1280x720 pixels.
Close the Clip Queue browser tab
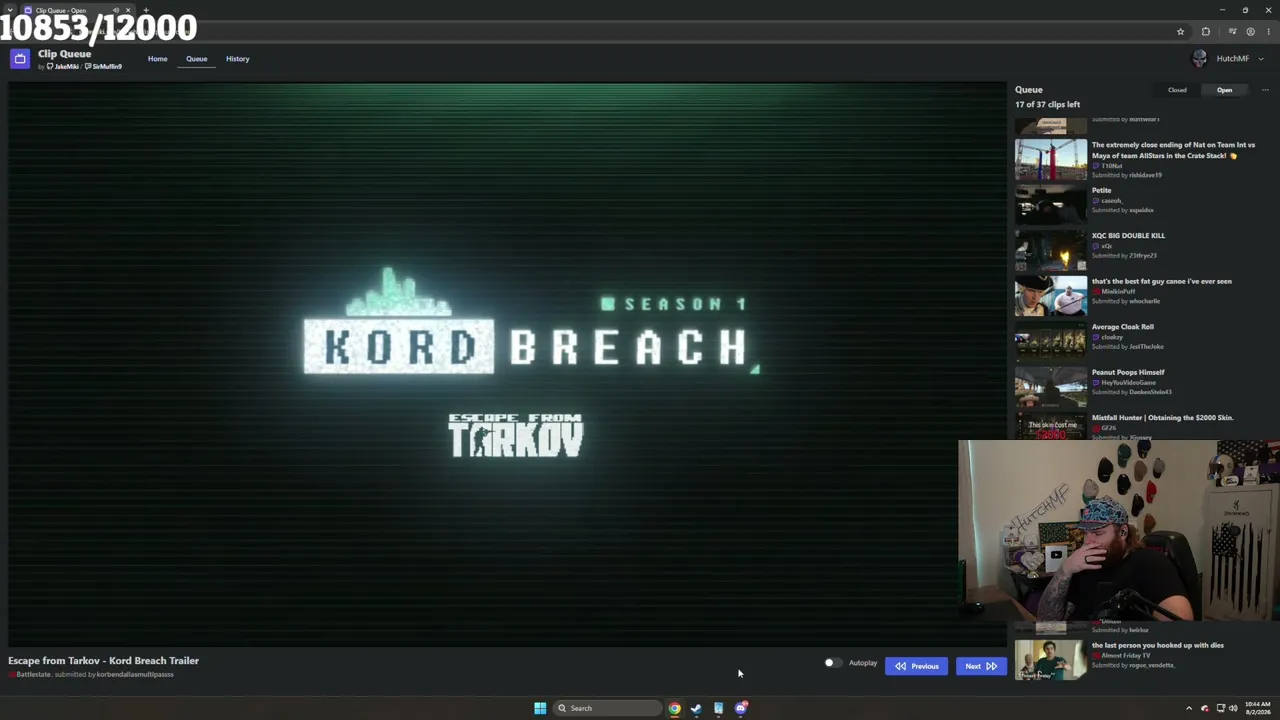(x=128, y=10)
